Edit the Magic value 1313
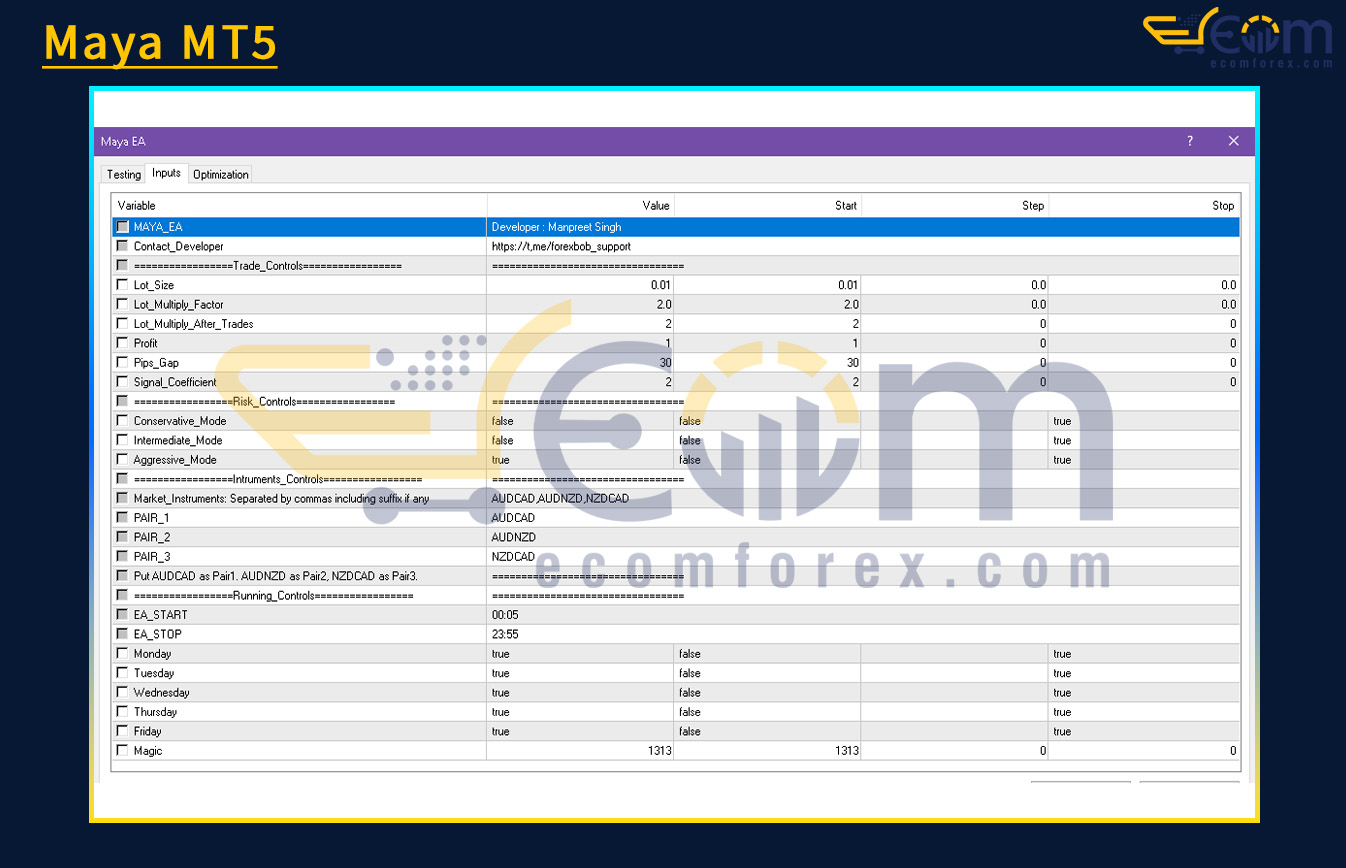This screenshot has height=868, width=1346. click(581, 751)
